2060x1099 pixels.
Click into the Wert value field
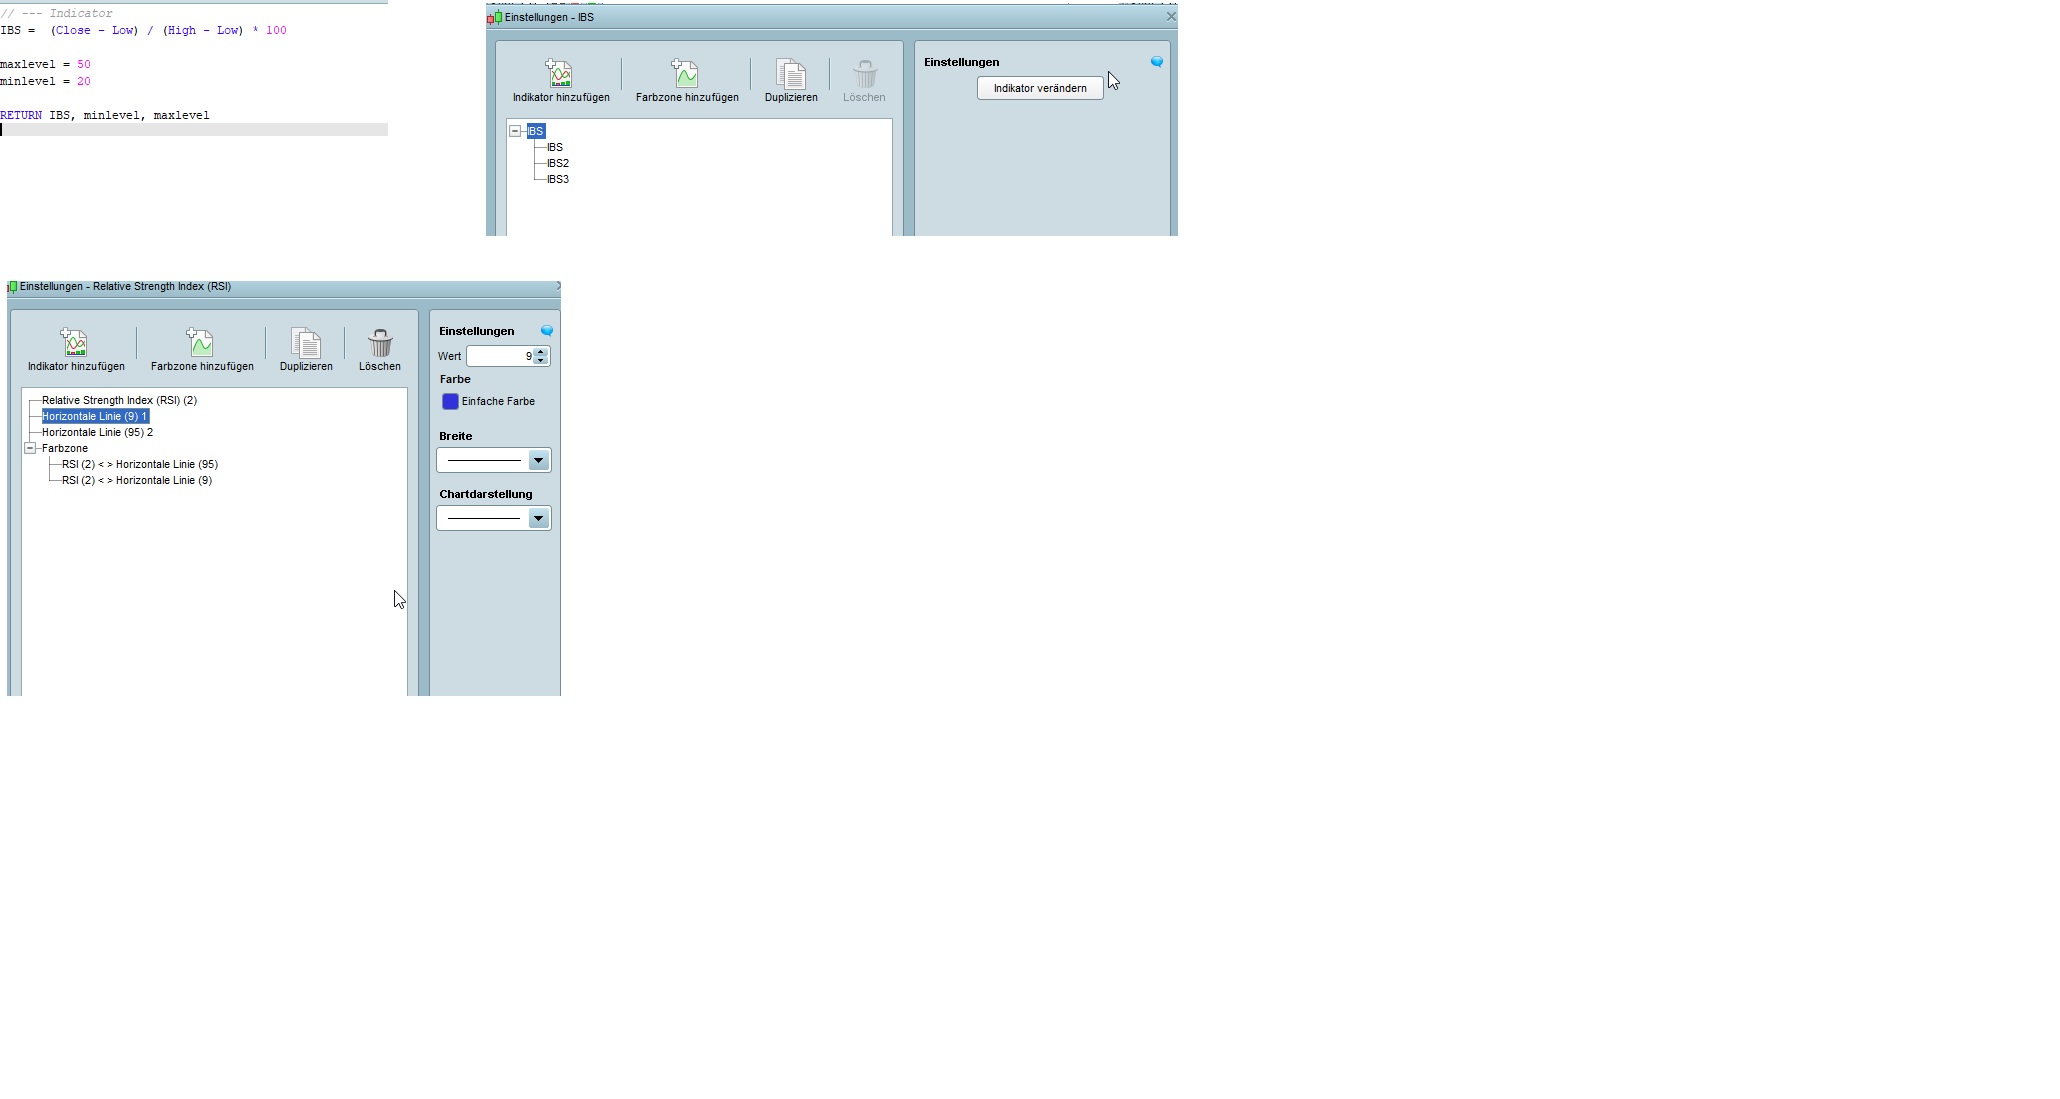click(x=500, y=356)
